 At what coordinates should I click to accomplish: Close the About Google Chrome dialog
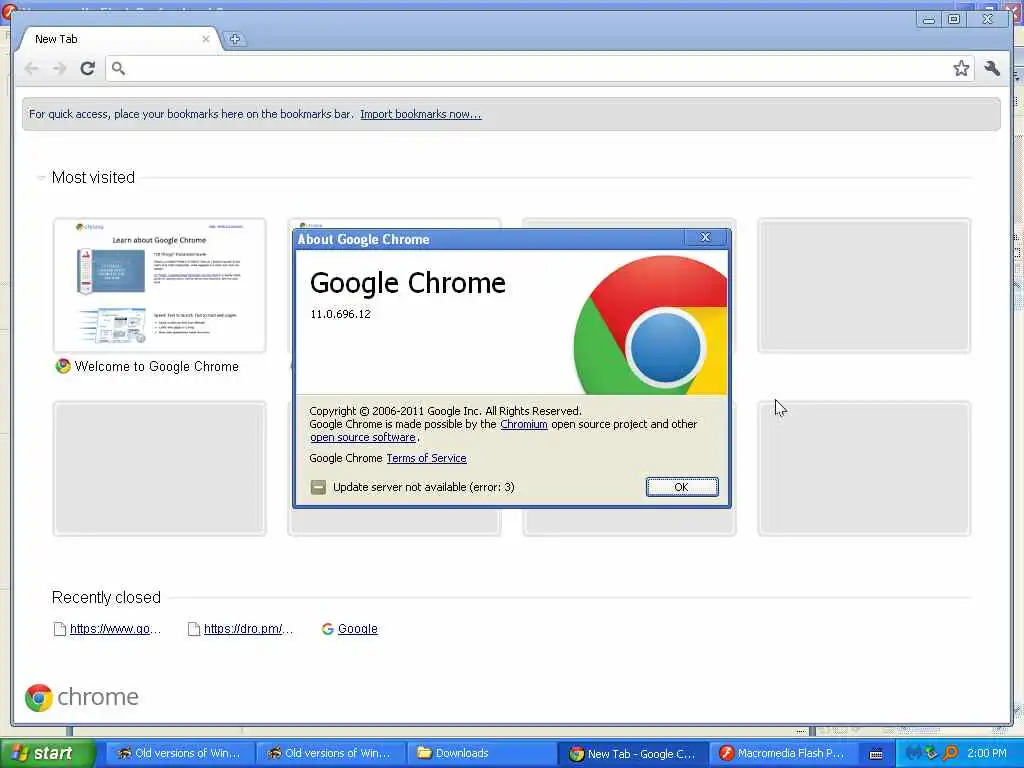[x=705, y=238]
